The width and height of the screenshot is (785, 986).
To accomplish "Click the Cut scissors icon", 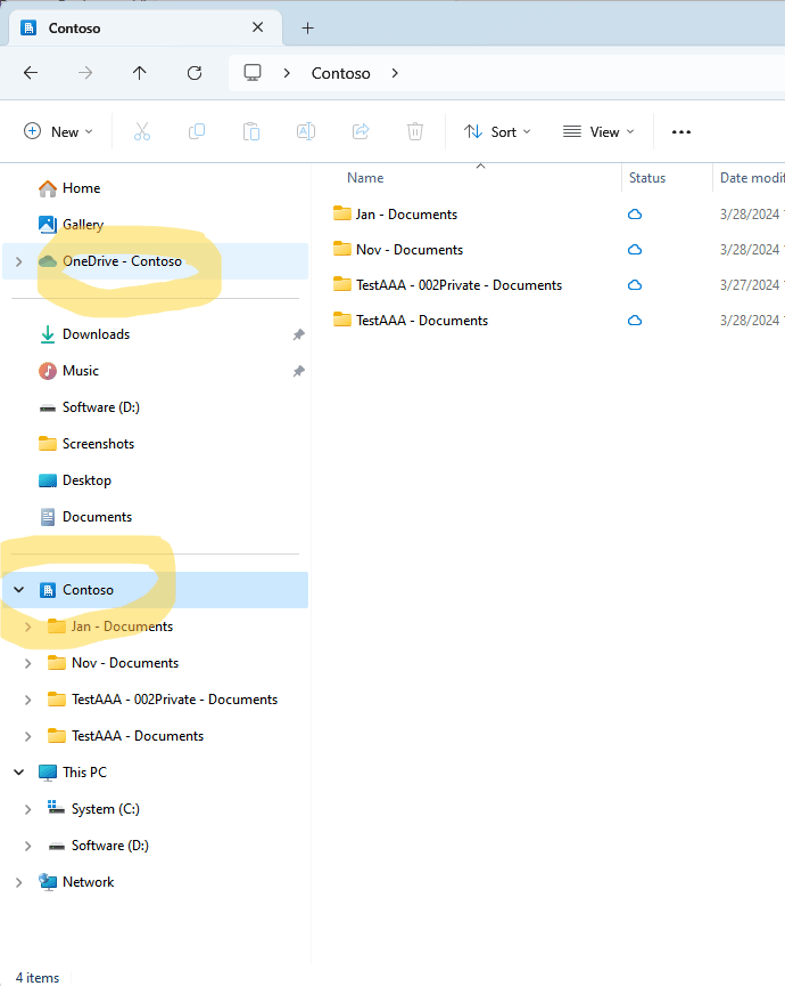I will pos(142,131).
